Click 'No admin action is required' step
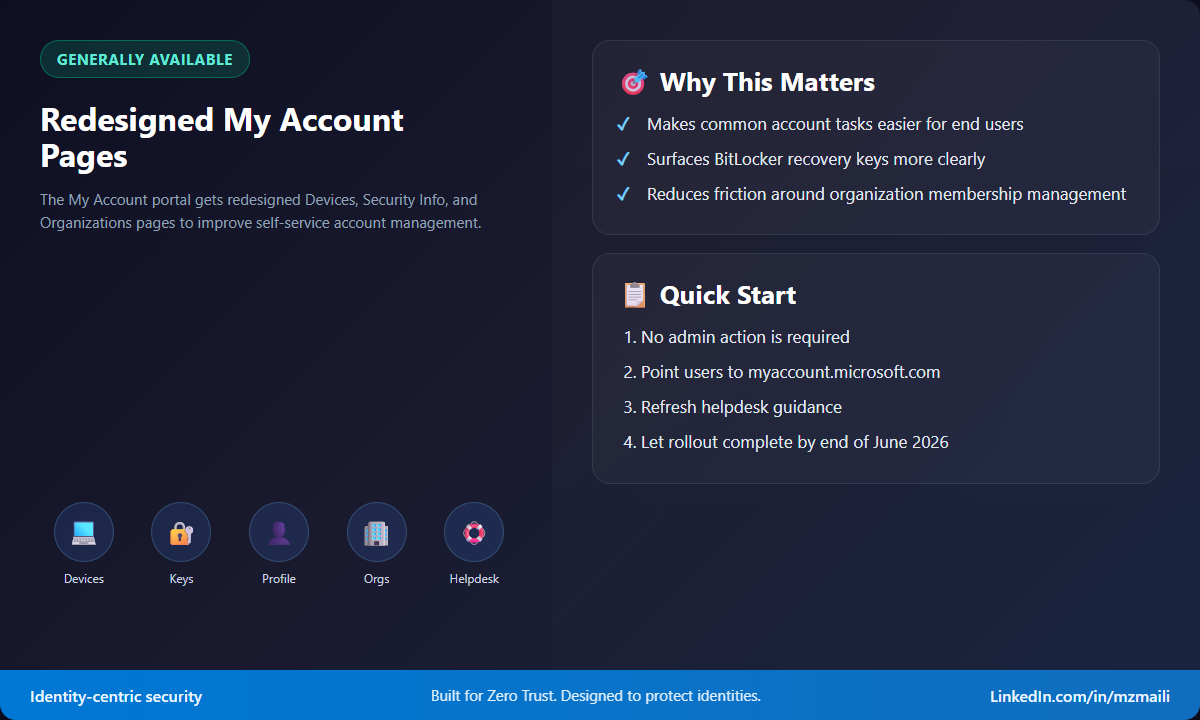This screenshot has width=1200, height=720. (x=736, y=337)
